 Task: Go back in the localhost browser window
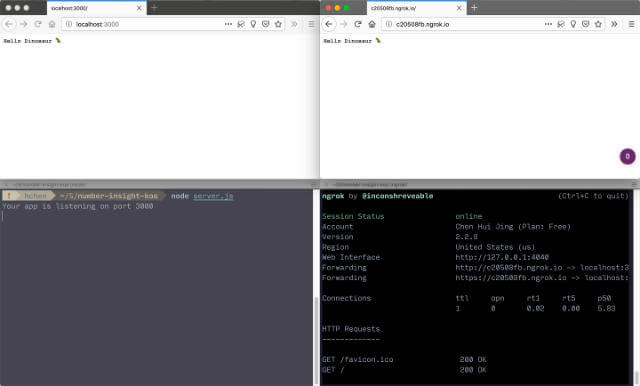click(x=9, y=24)
